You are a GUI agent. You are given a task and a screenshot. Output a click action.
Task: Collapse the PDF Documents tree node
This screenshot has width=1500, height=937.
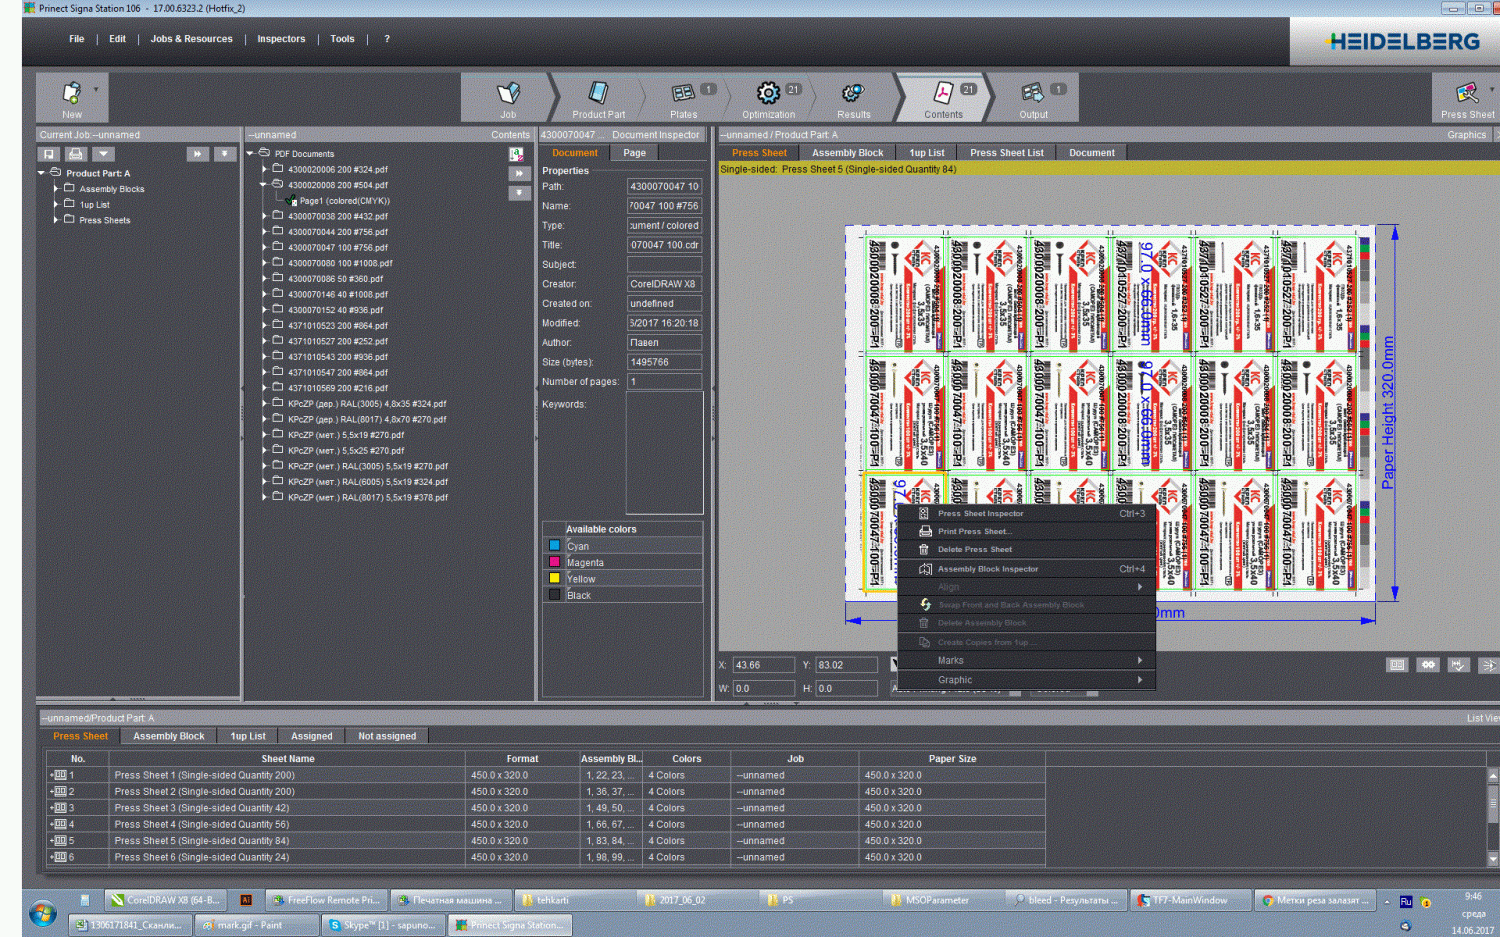pyautogui.click(x=251, y=153)
